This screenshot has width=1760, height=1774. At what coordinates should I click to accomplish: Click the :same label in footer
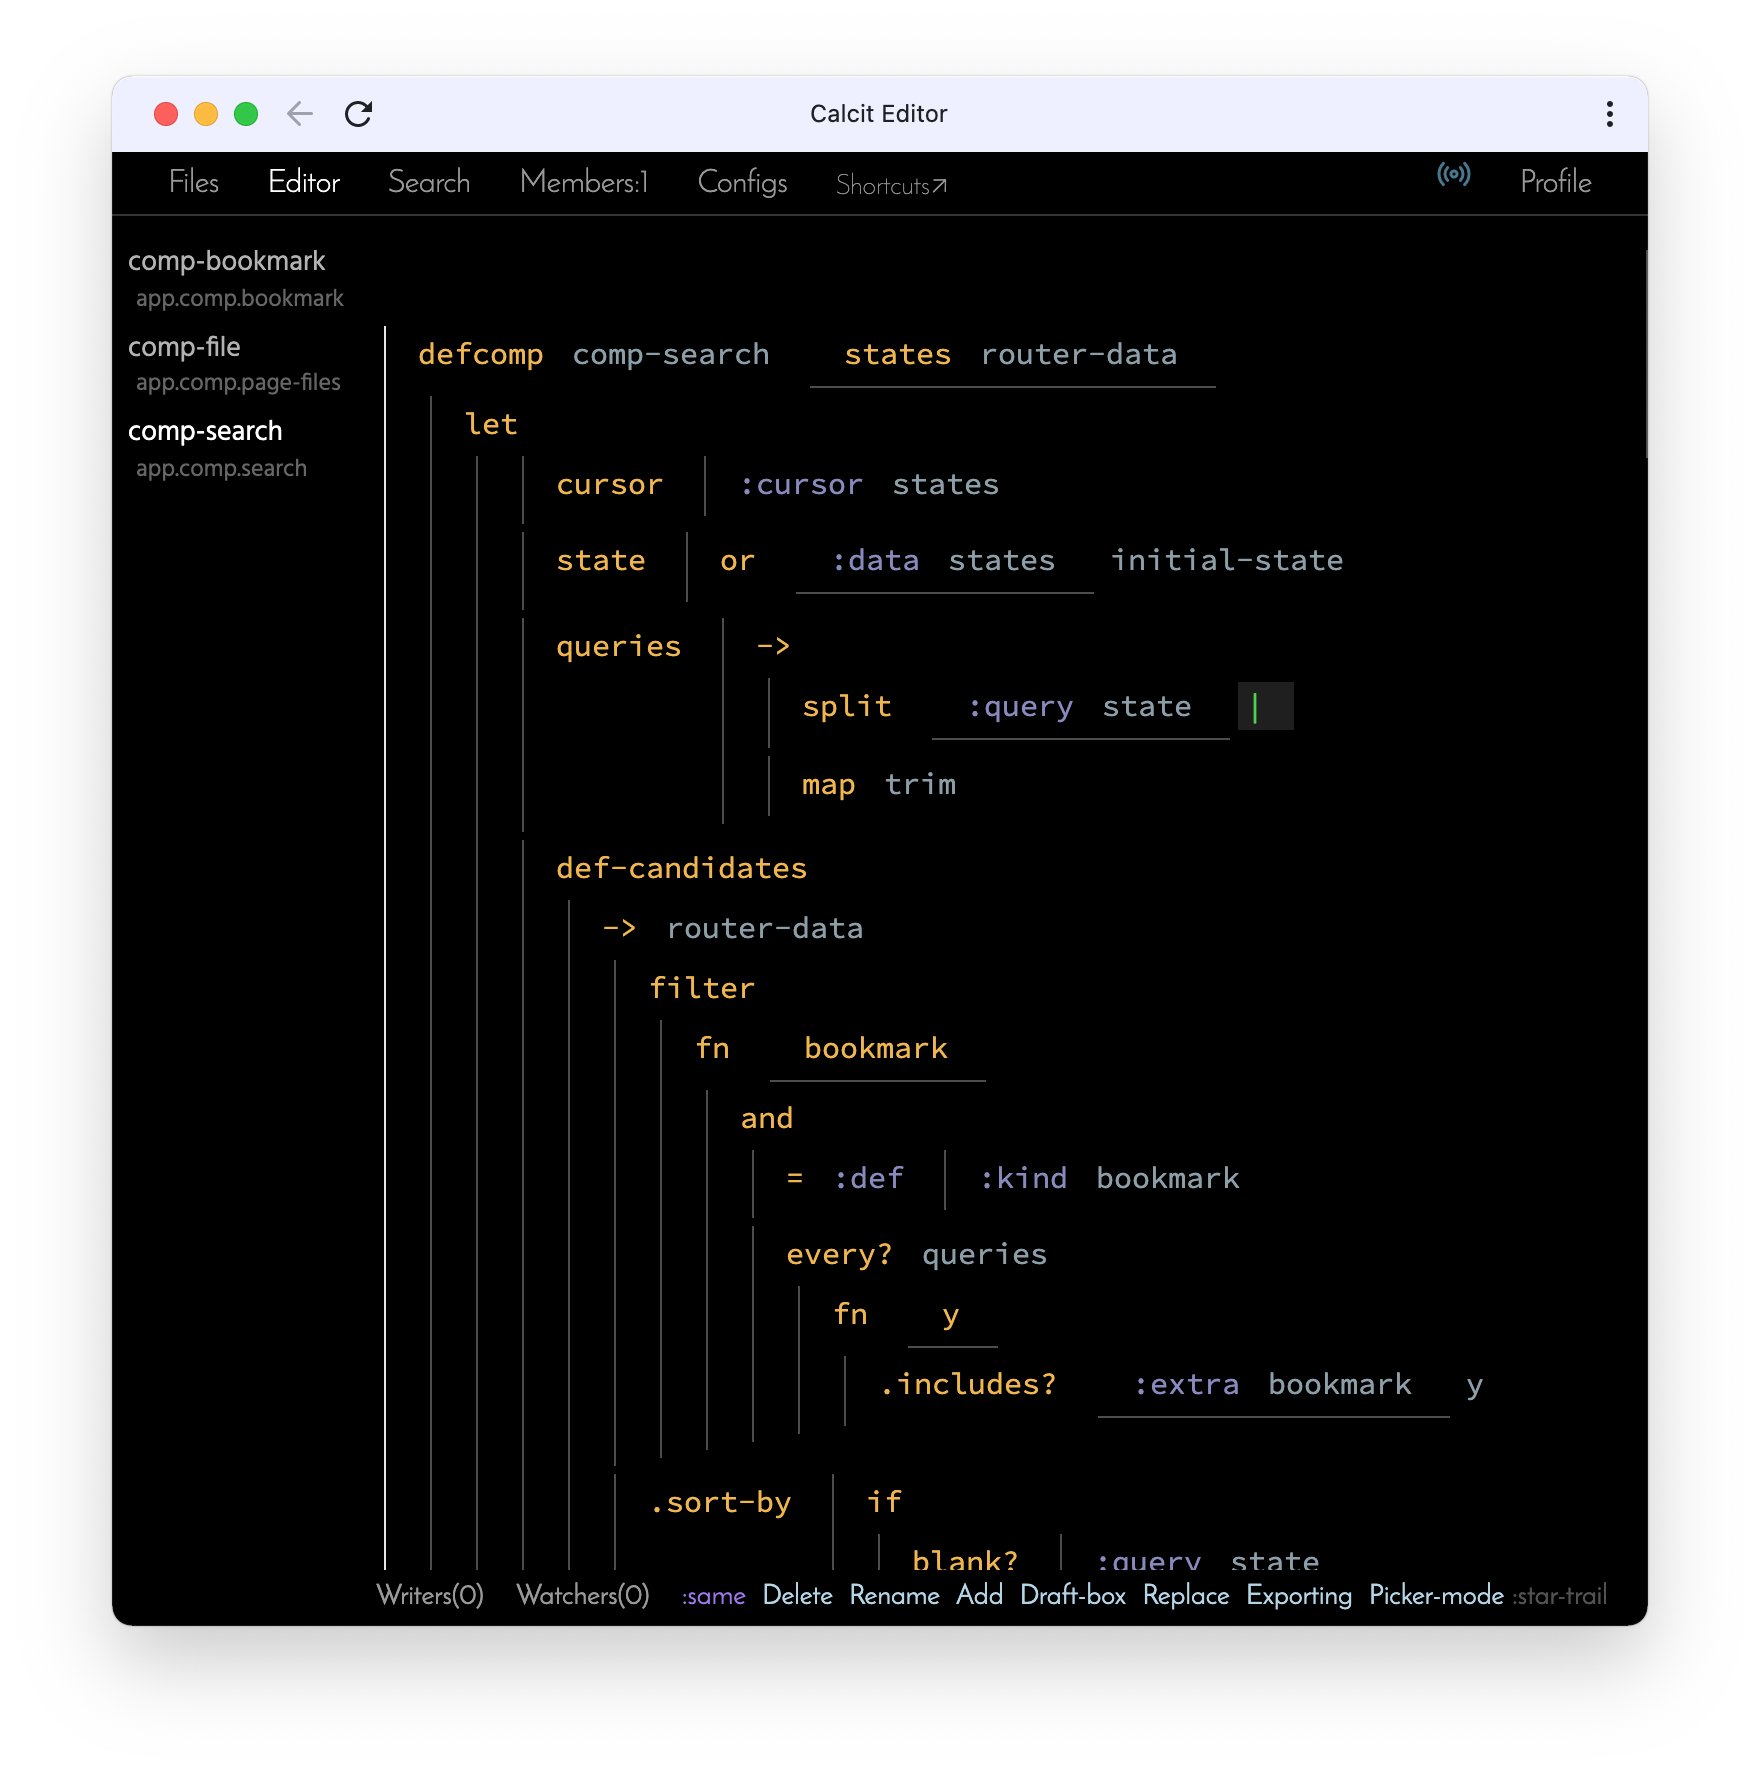[713, 1596]
